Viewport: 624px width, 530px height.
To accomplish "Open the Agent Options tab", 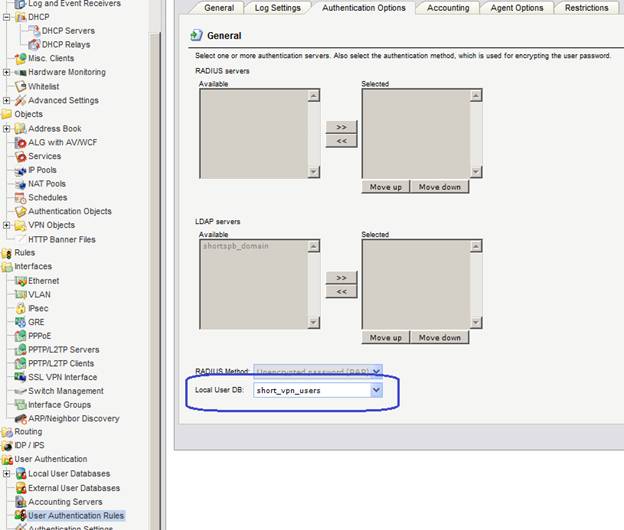I will coord(517,8).
